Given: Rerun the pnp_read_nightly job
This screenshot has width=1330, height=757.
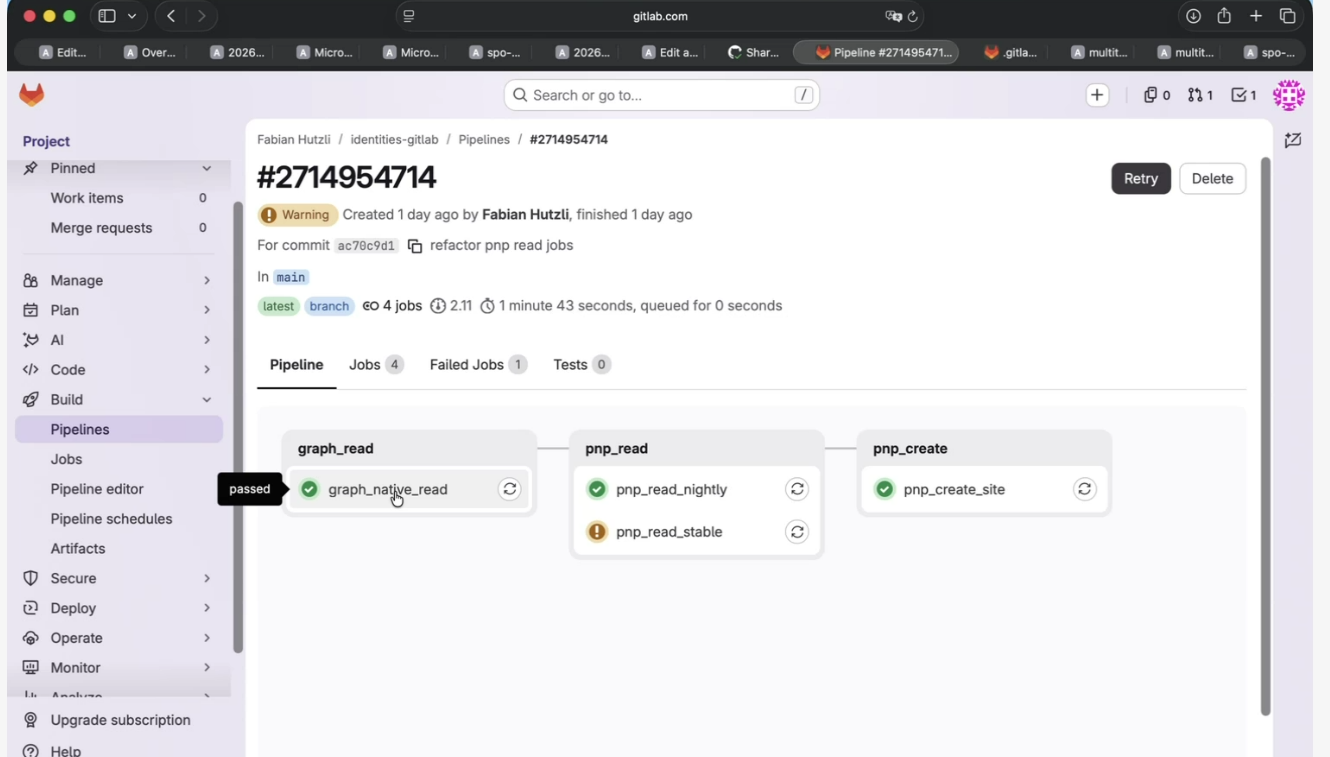Looking at the screenshot, I should (797, 489).
